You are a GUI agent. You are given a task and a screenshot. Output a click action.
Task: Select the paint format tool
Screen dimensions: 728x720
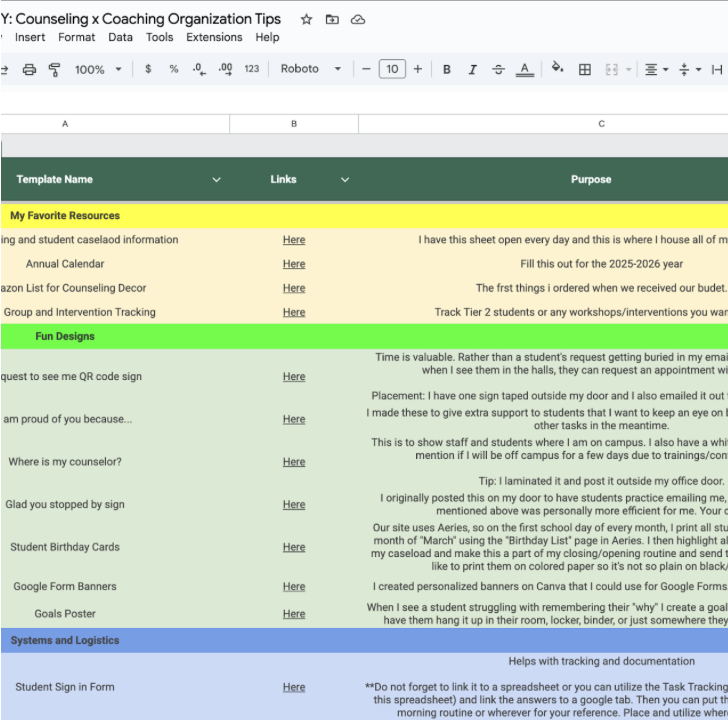click(x=54, y=70)
